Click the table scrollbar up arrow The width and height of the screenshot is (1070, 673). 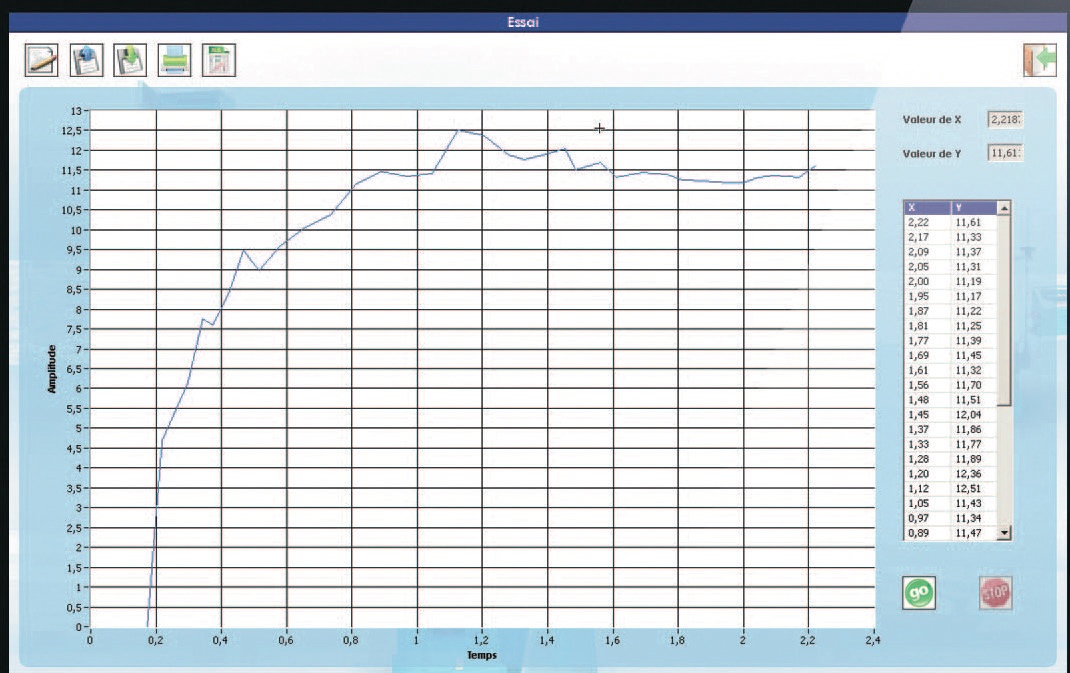pyautogui.click(x=1004, y=207)
